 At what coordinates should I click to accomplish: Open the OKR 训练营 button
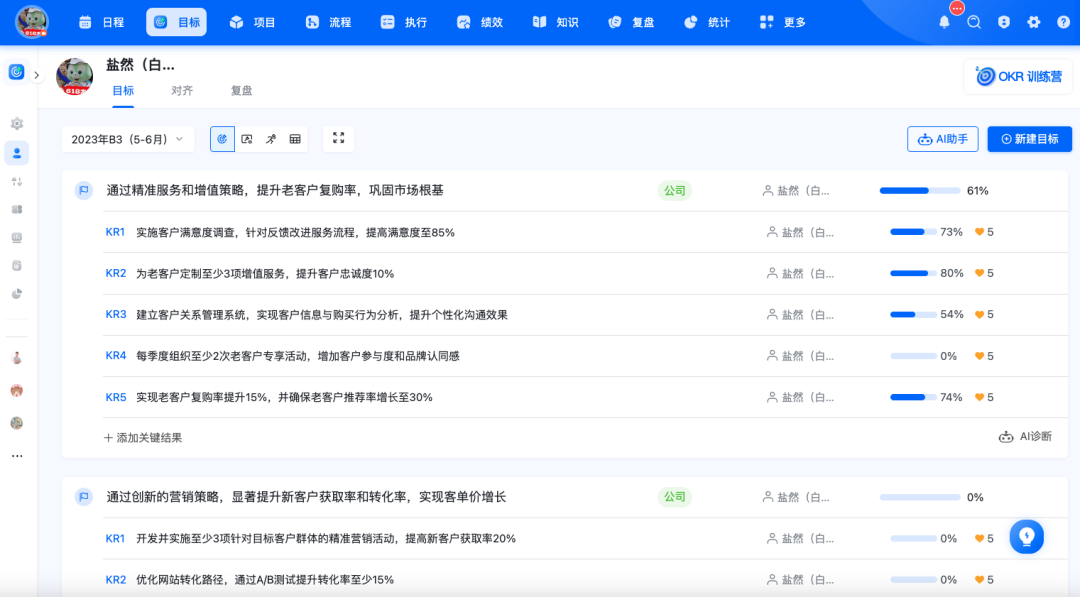(x=1019, y=76)
